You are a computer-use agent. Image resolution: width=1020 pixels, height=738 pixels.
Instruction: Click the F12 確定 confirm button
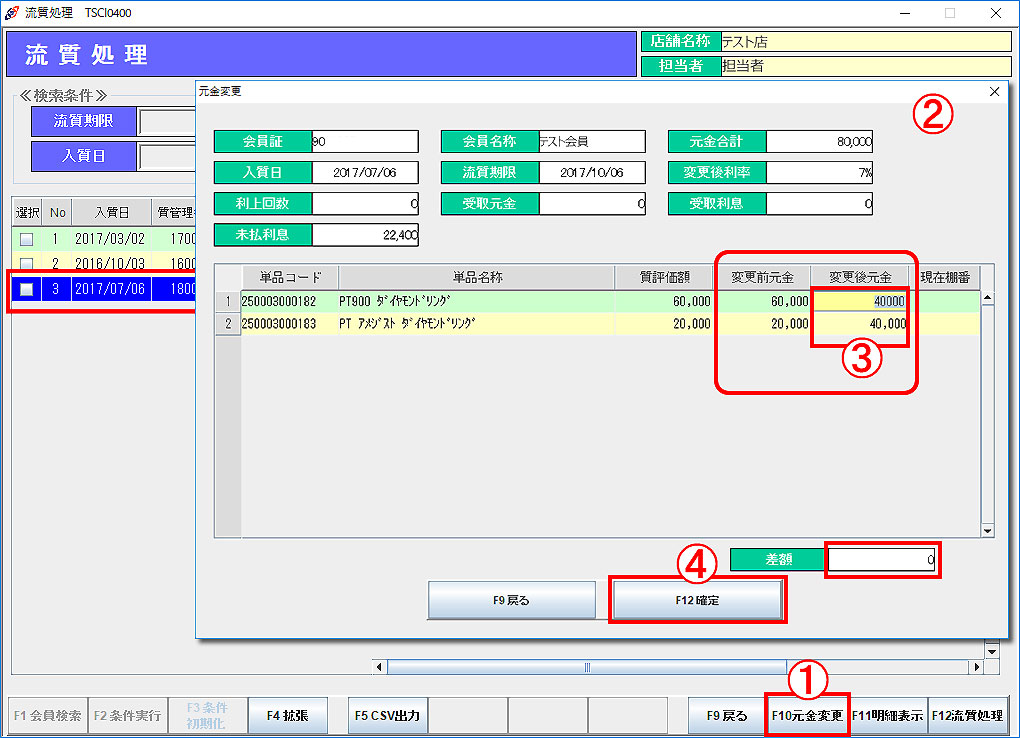[697, 600]
